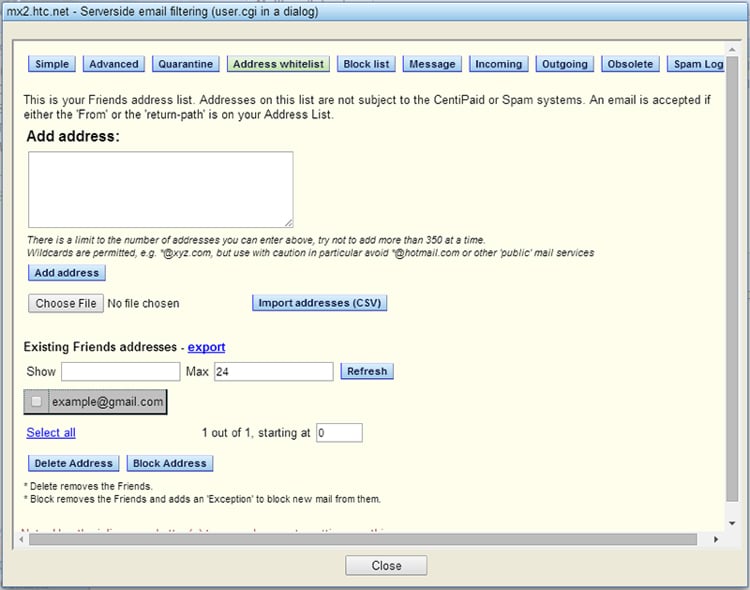Click the vertical scrollbar down arrow
This screenshot has width=750, height=590.
[x=732, y=523]
